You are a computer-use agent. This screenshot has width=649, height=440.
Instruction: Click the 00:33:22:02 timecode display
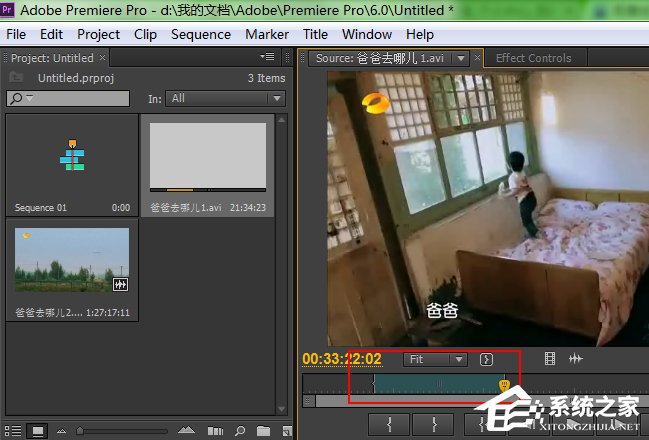tap(342, 359)
